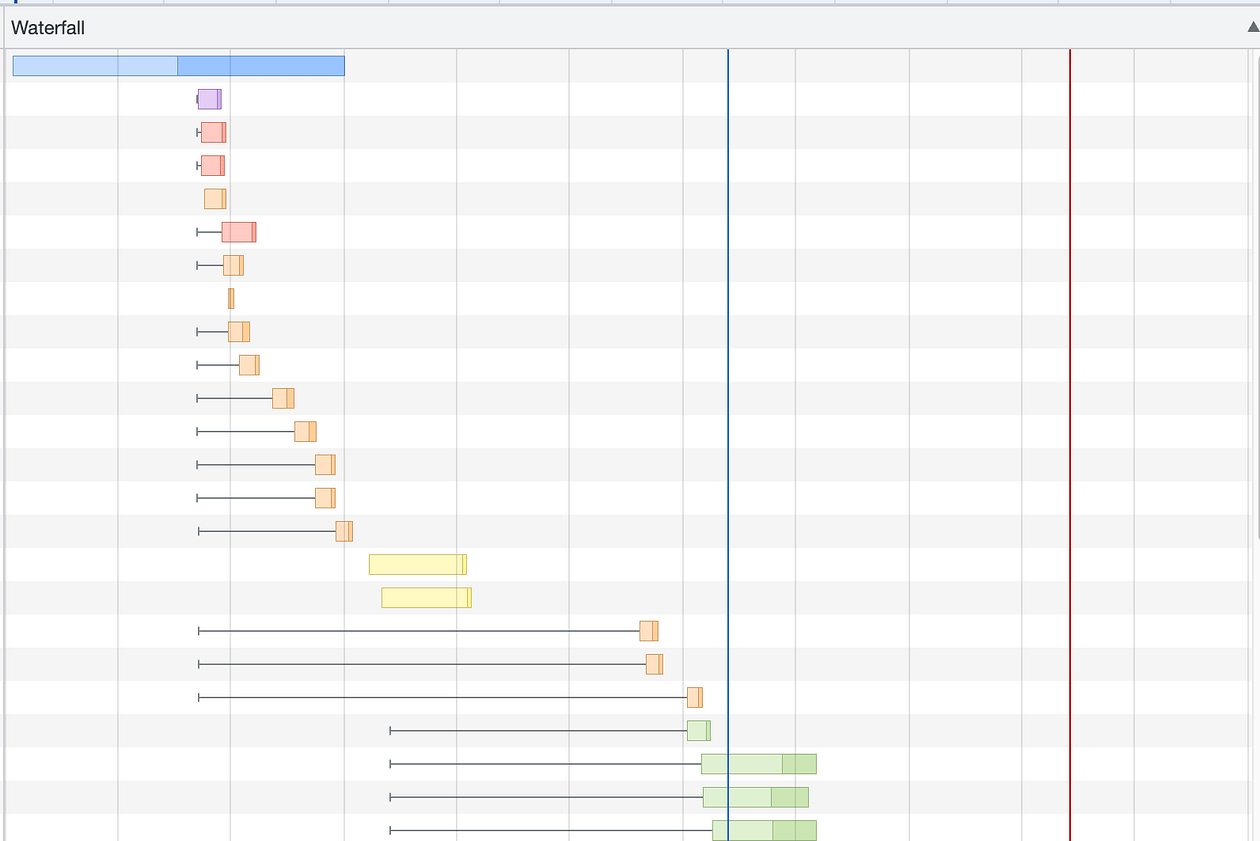Image resolution: width=1260 pixels, height=841 pixels.
Task: Click the dark green segment of the bottom bar
Action: click(795, 830)
